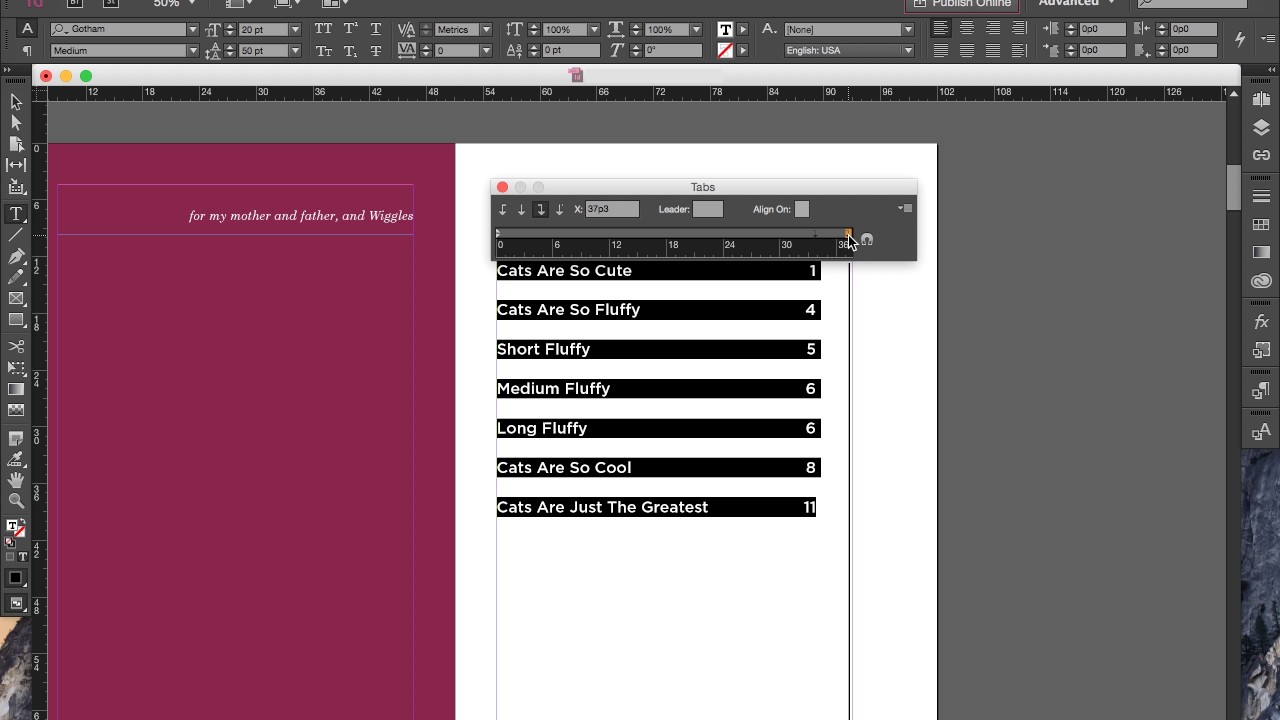Click the Align On field in Tabs
Viewport: 1280px width, 720px height.
pyautogui.click(x=802, y=209)
